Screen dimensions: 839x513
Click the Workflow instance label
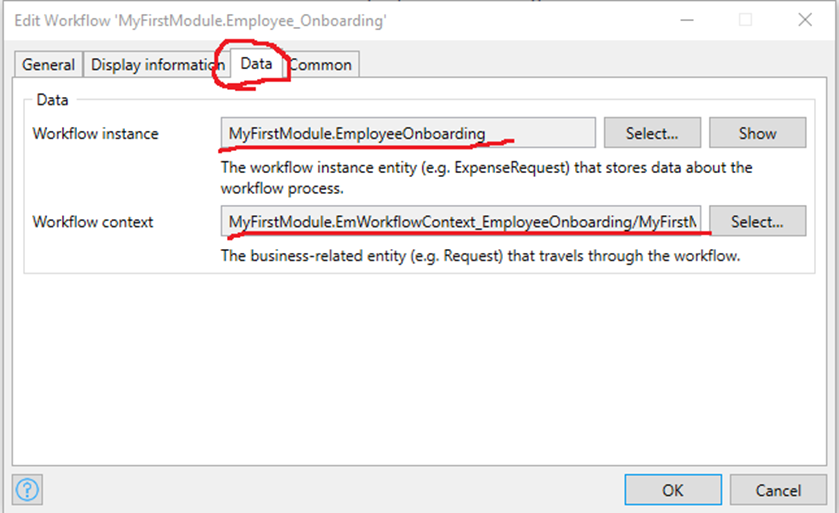[95, 133]
